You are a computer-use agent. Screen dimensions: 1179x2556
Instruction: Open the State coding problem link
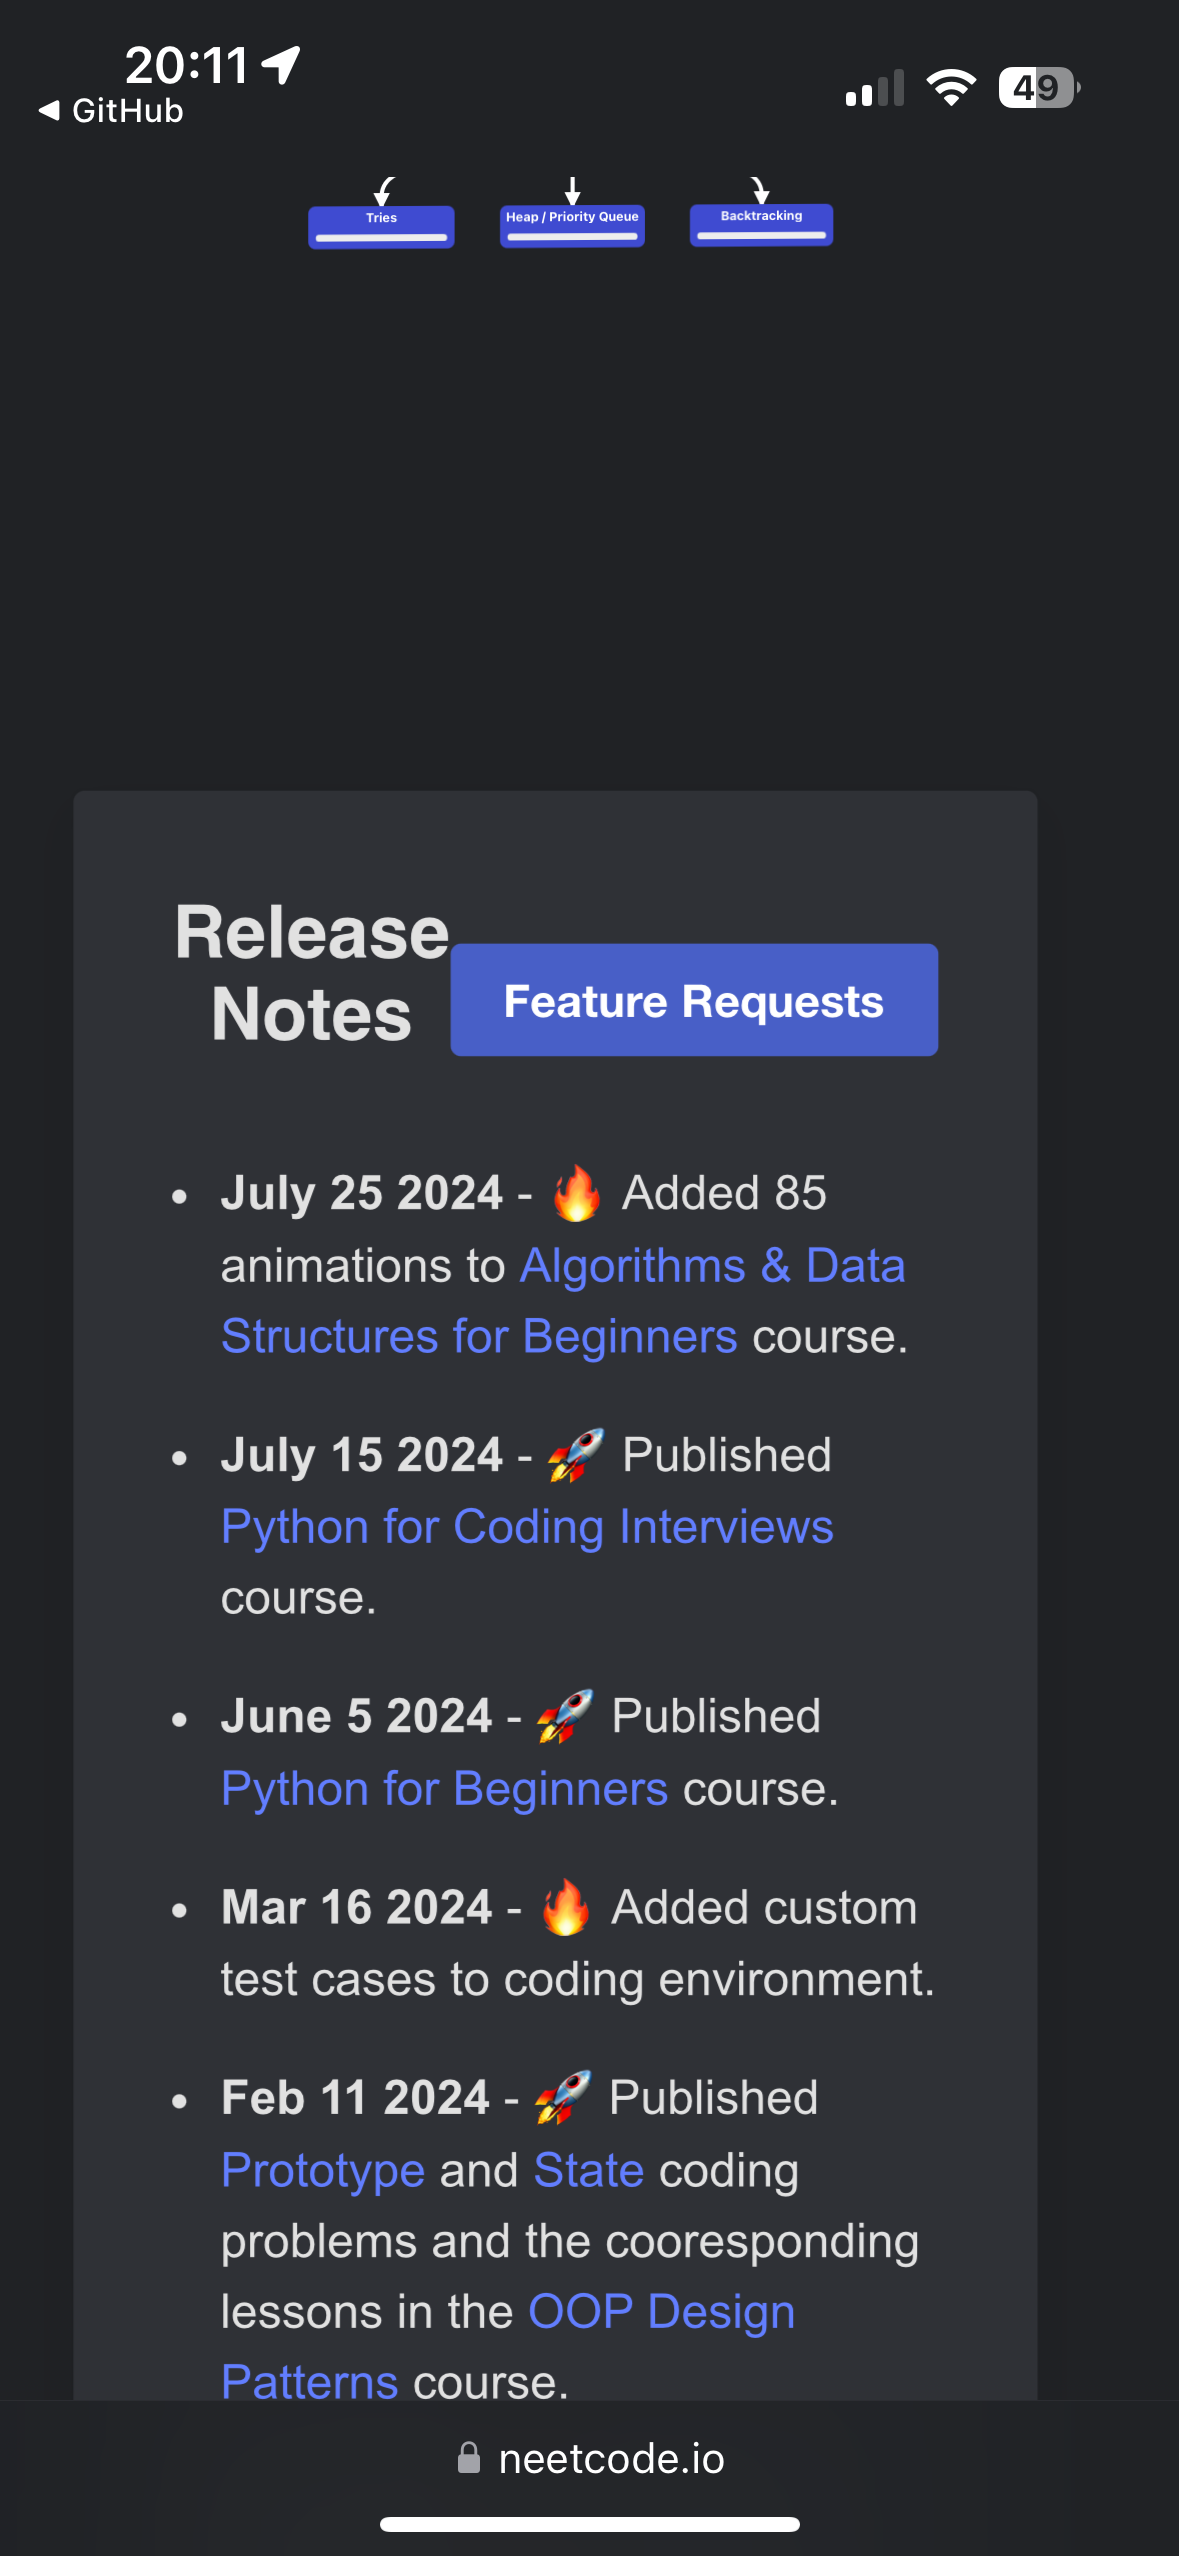pos(588,2170)
